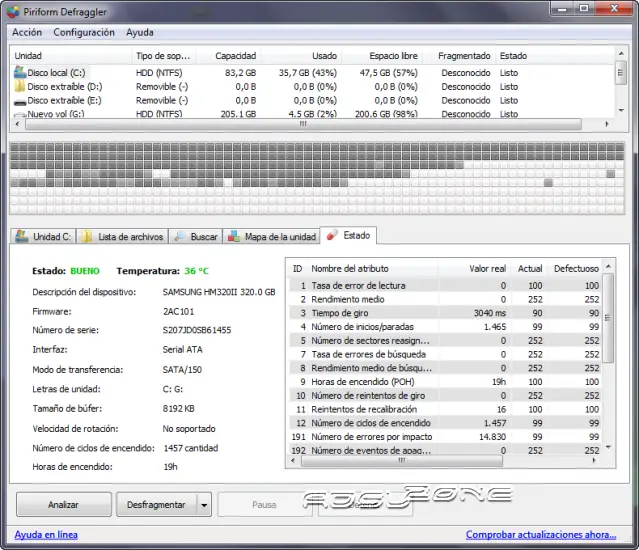Click the Defectuoso column header
The height and width of the screenshot is (550, 639).
576,269
